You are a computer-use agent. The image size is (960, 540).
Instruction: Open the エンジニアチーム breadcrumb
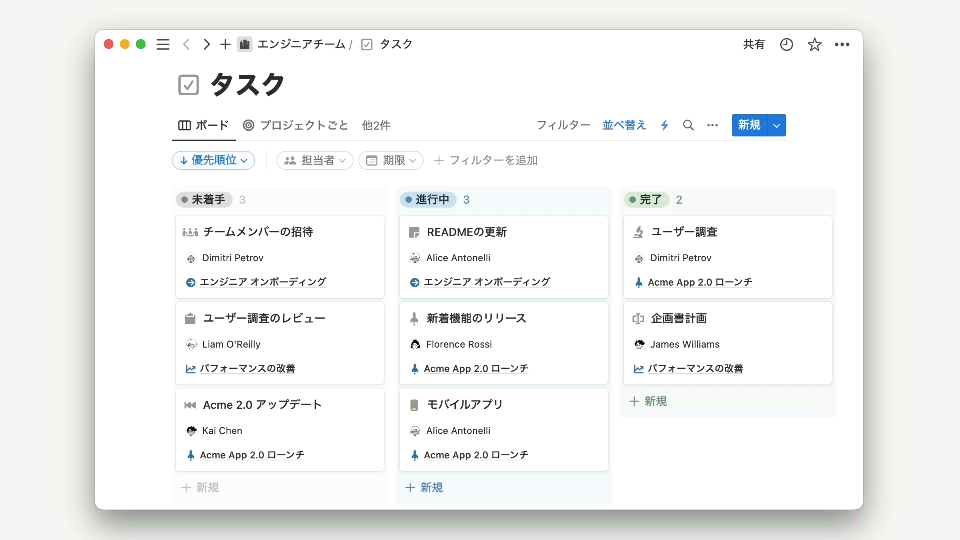point(301,44)
